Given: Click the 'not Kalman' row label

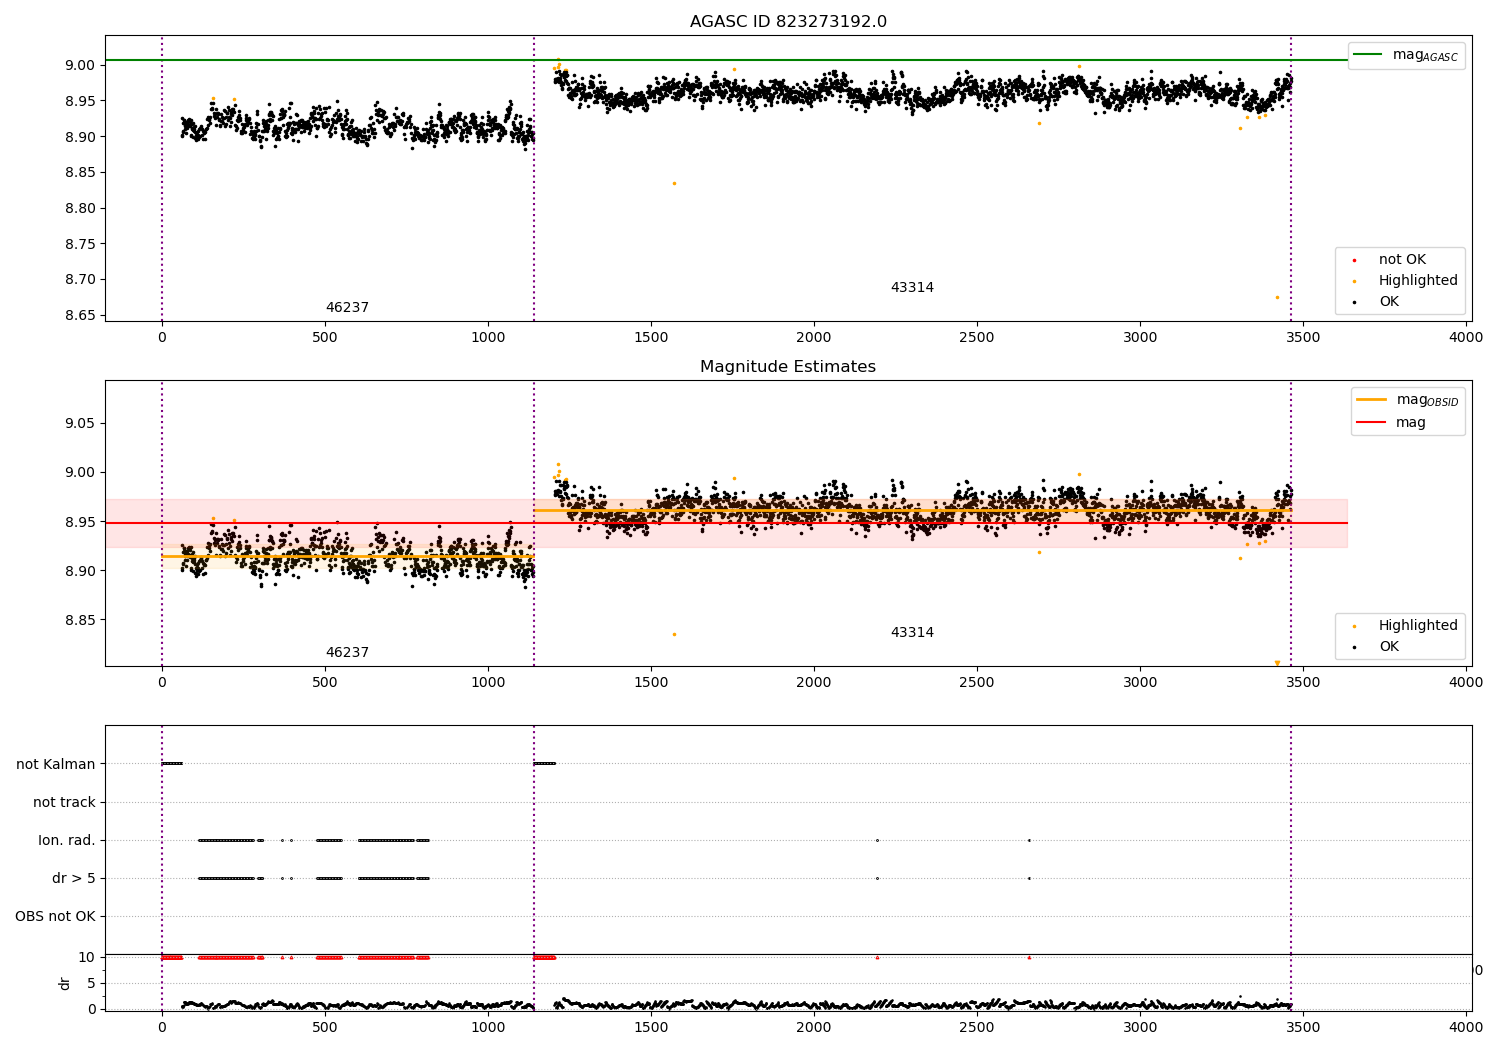Looking at the screenshot, I should point(56,765).
